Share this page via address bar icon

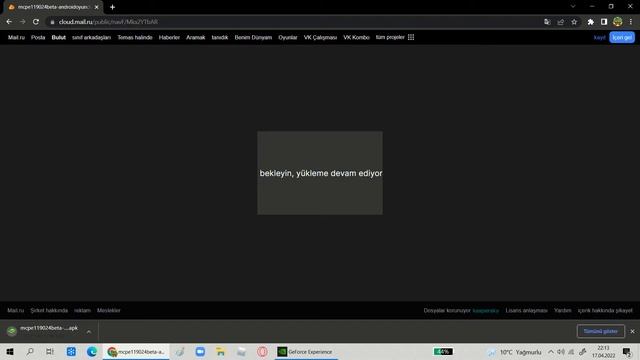(x=561, y=22)
